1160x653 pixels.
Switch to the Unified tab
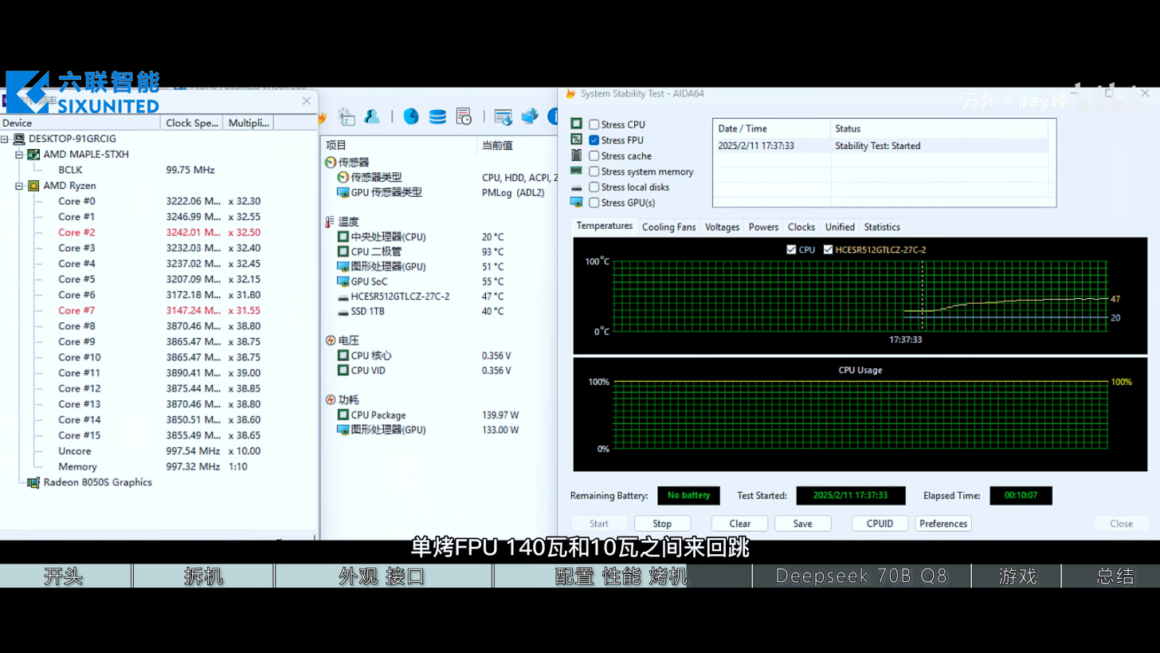(840, 227)
